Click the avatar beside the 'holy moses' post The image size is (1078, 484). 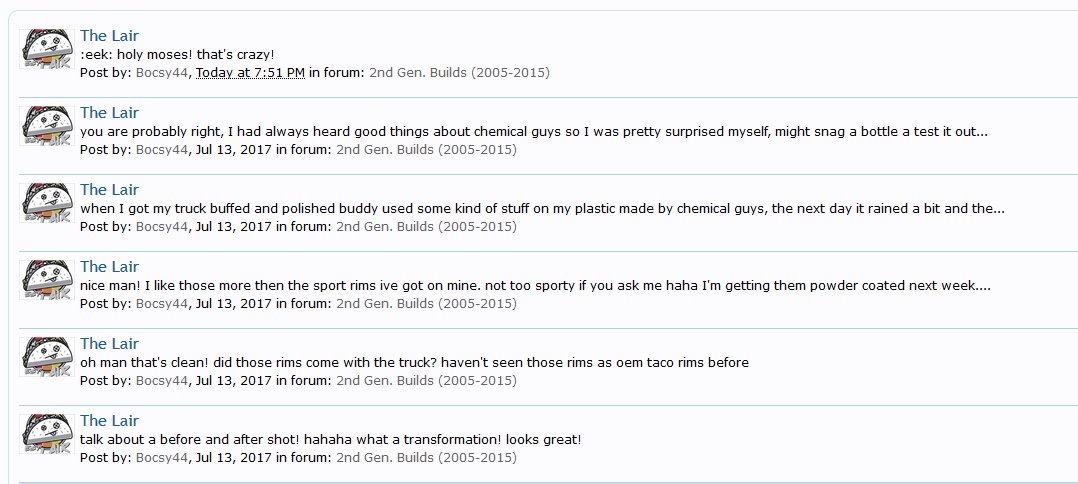(x=47, y=49)
